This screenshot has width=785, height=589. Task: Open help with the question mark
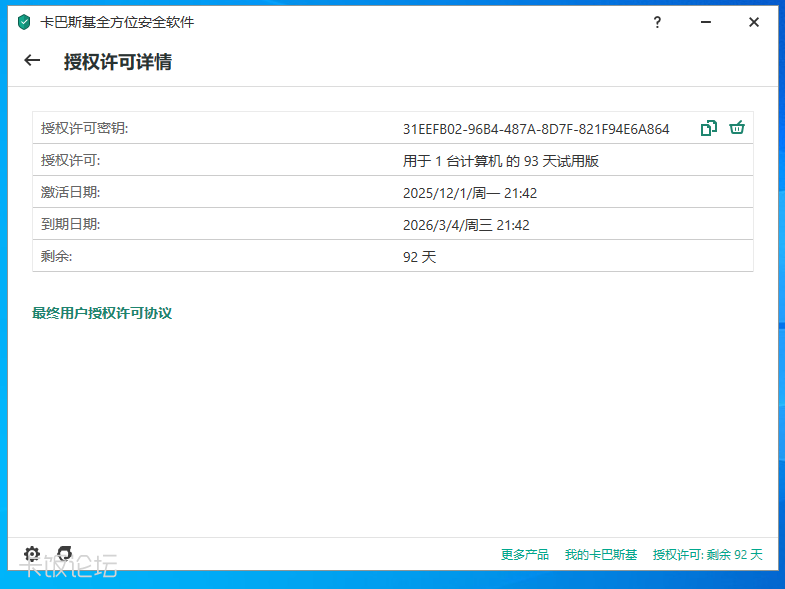(657, 22)
